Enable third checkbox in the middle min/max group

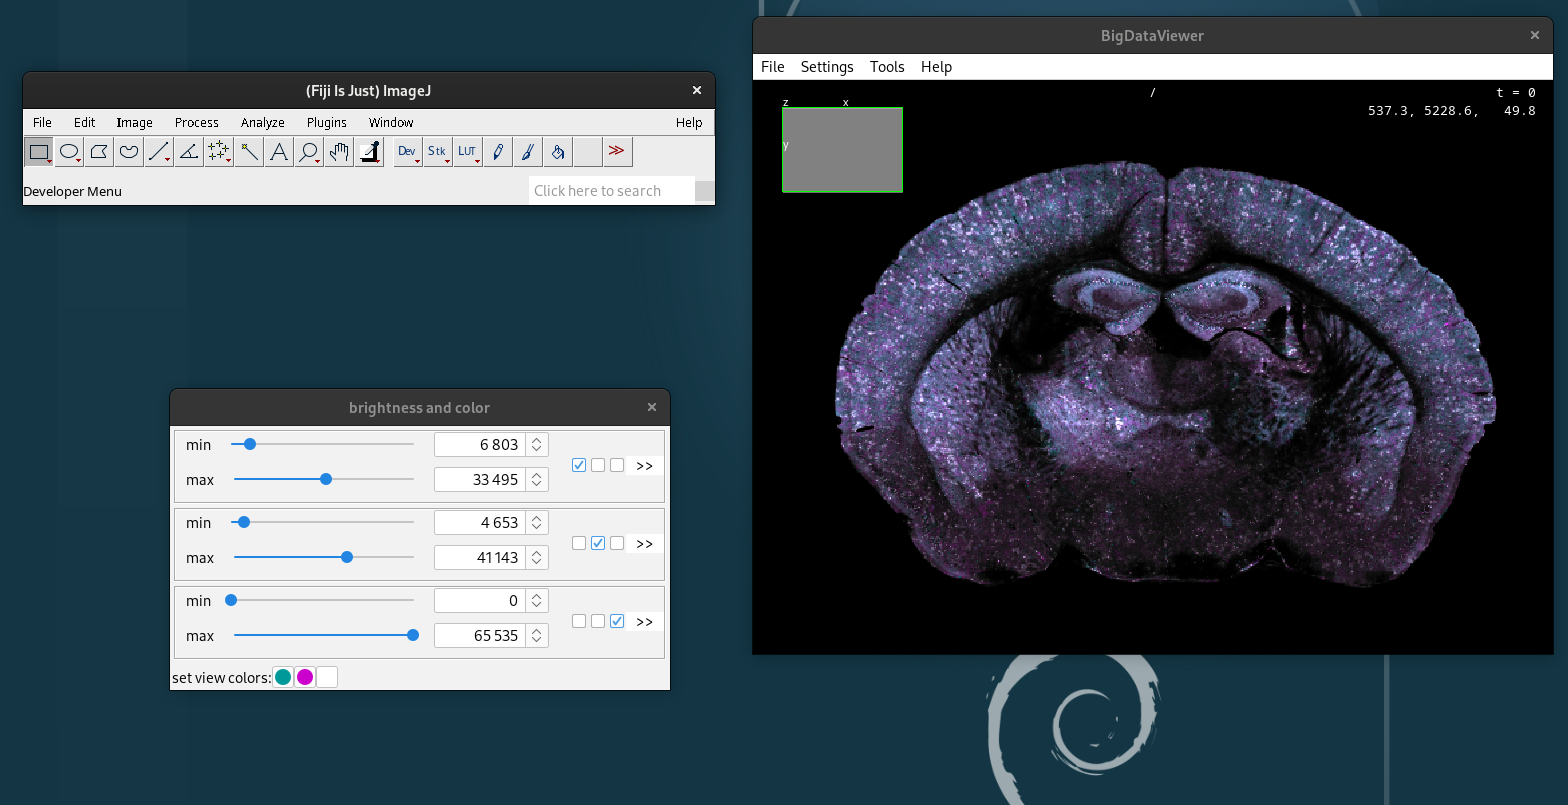coord(617,543)
